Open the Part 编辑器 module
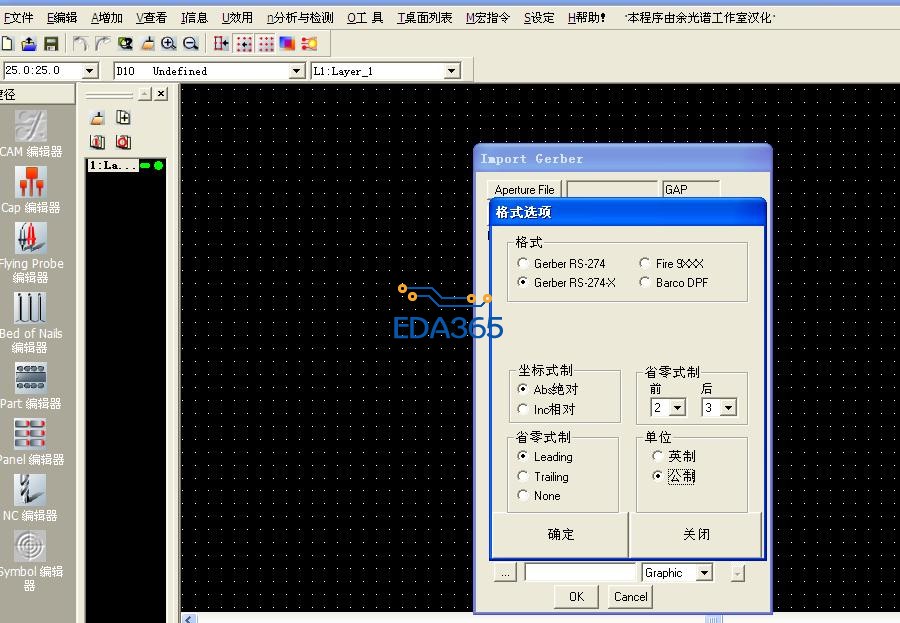This screenshot has width=900, height=623. pyautogui.click(x=31, y=386)
